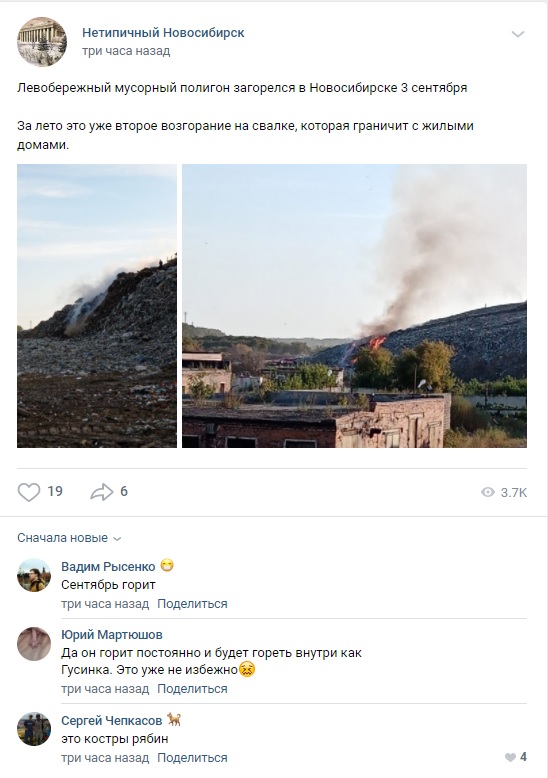Open the post options chevron menu
Image resolution: width=548 pixels, height=778 pixels.
point(518,34)
